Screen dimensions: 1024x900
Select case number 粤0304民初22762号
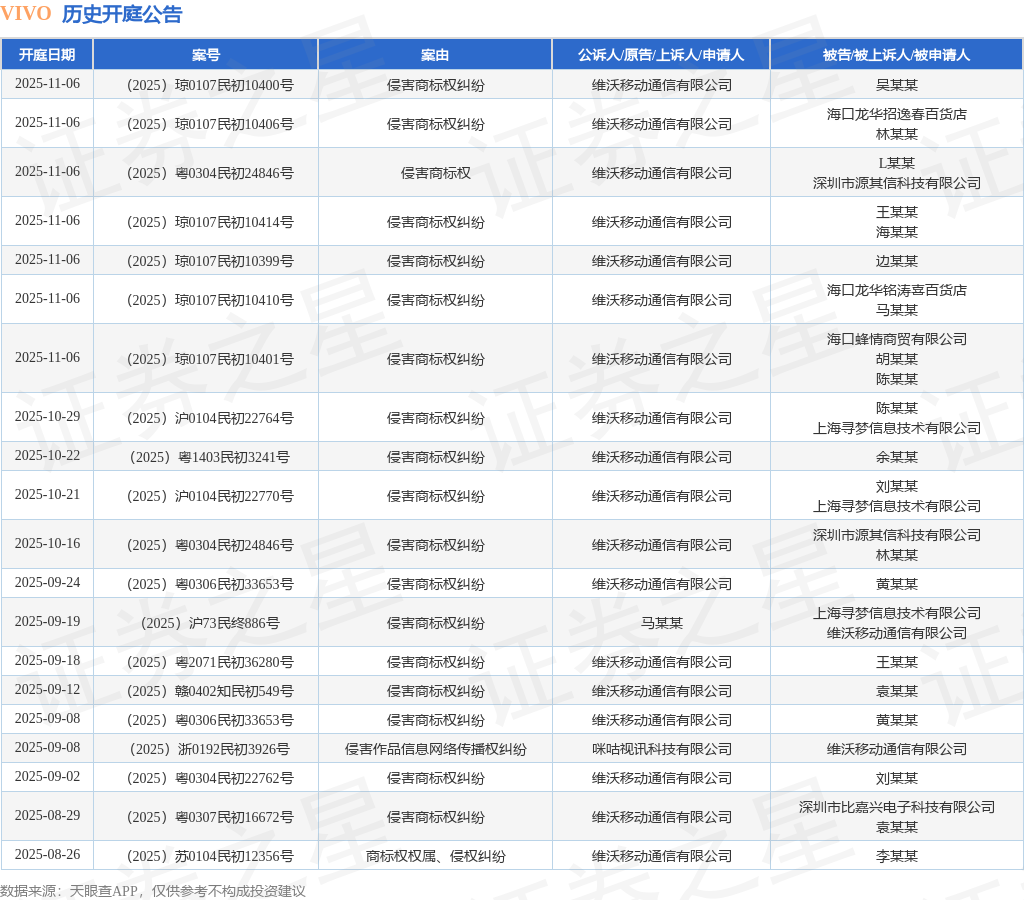(x=210, y=779)
